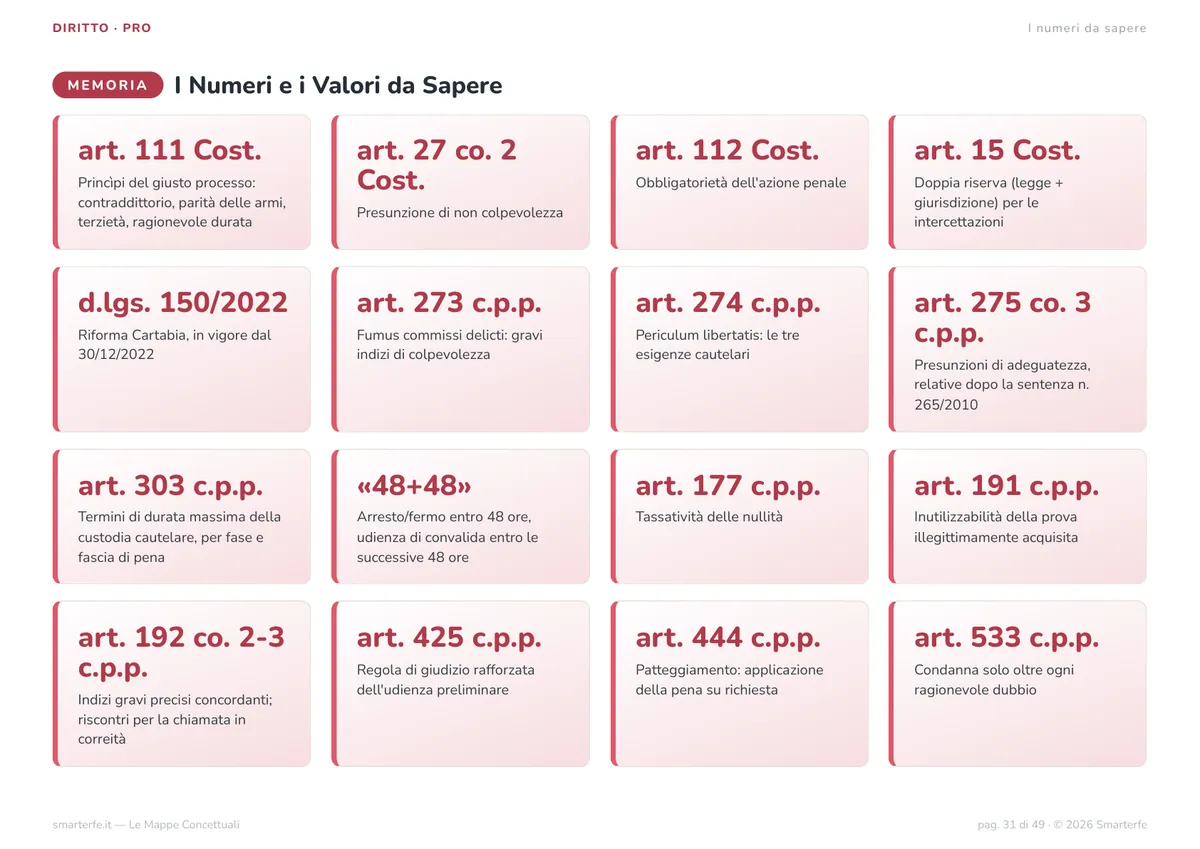1200x849 pixels.
Task: Select the «48+48» card
Action: [461, 517]
